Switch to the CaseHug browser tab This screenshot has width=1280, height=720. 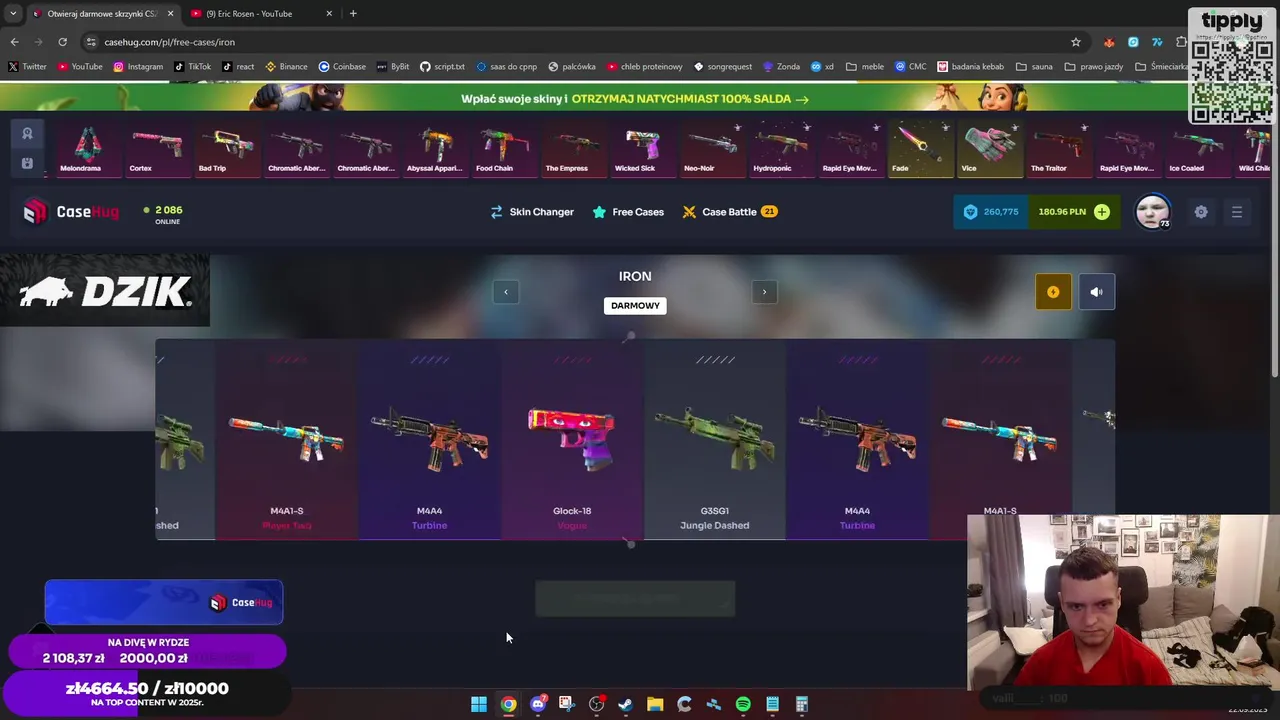(102, 14)
